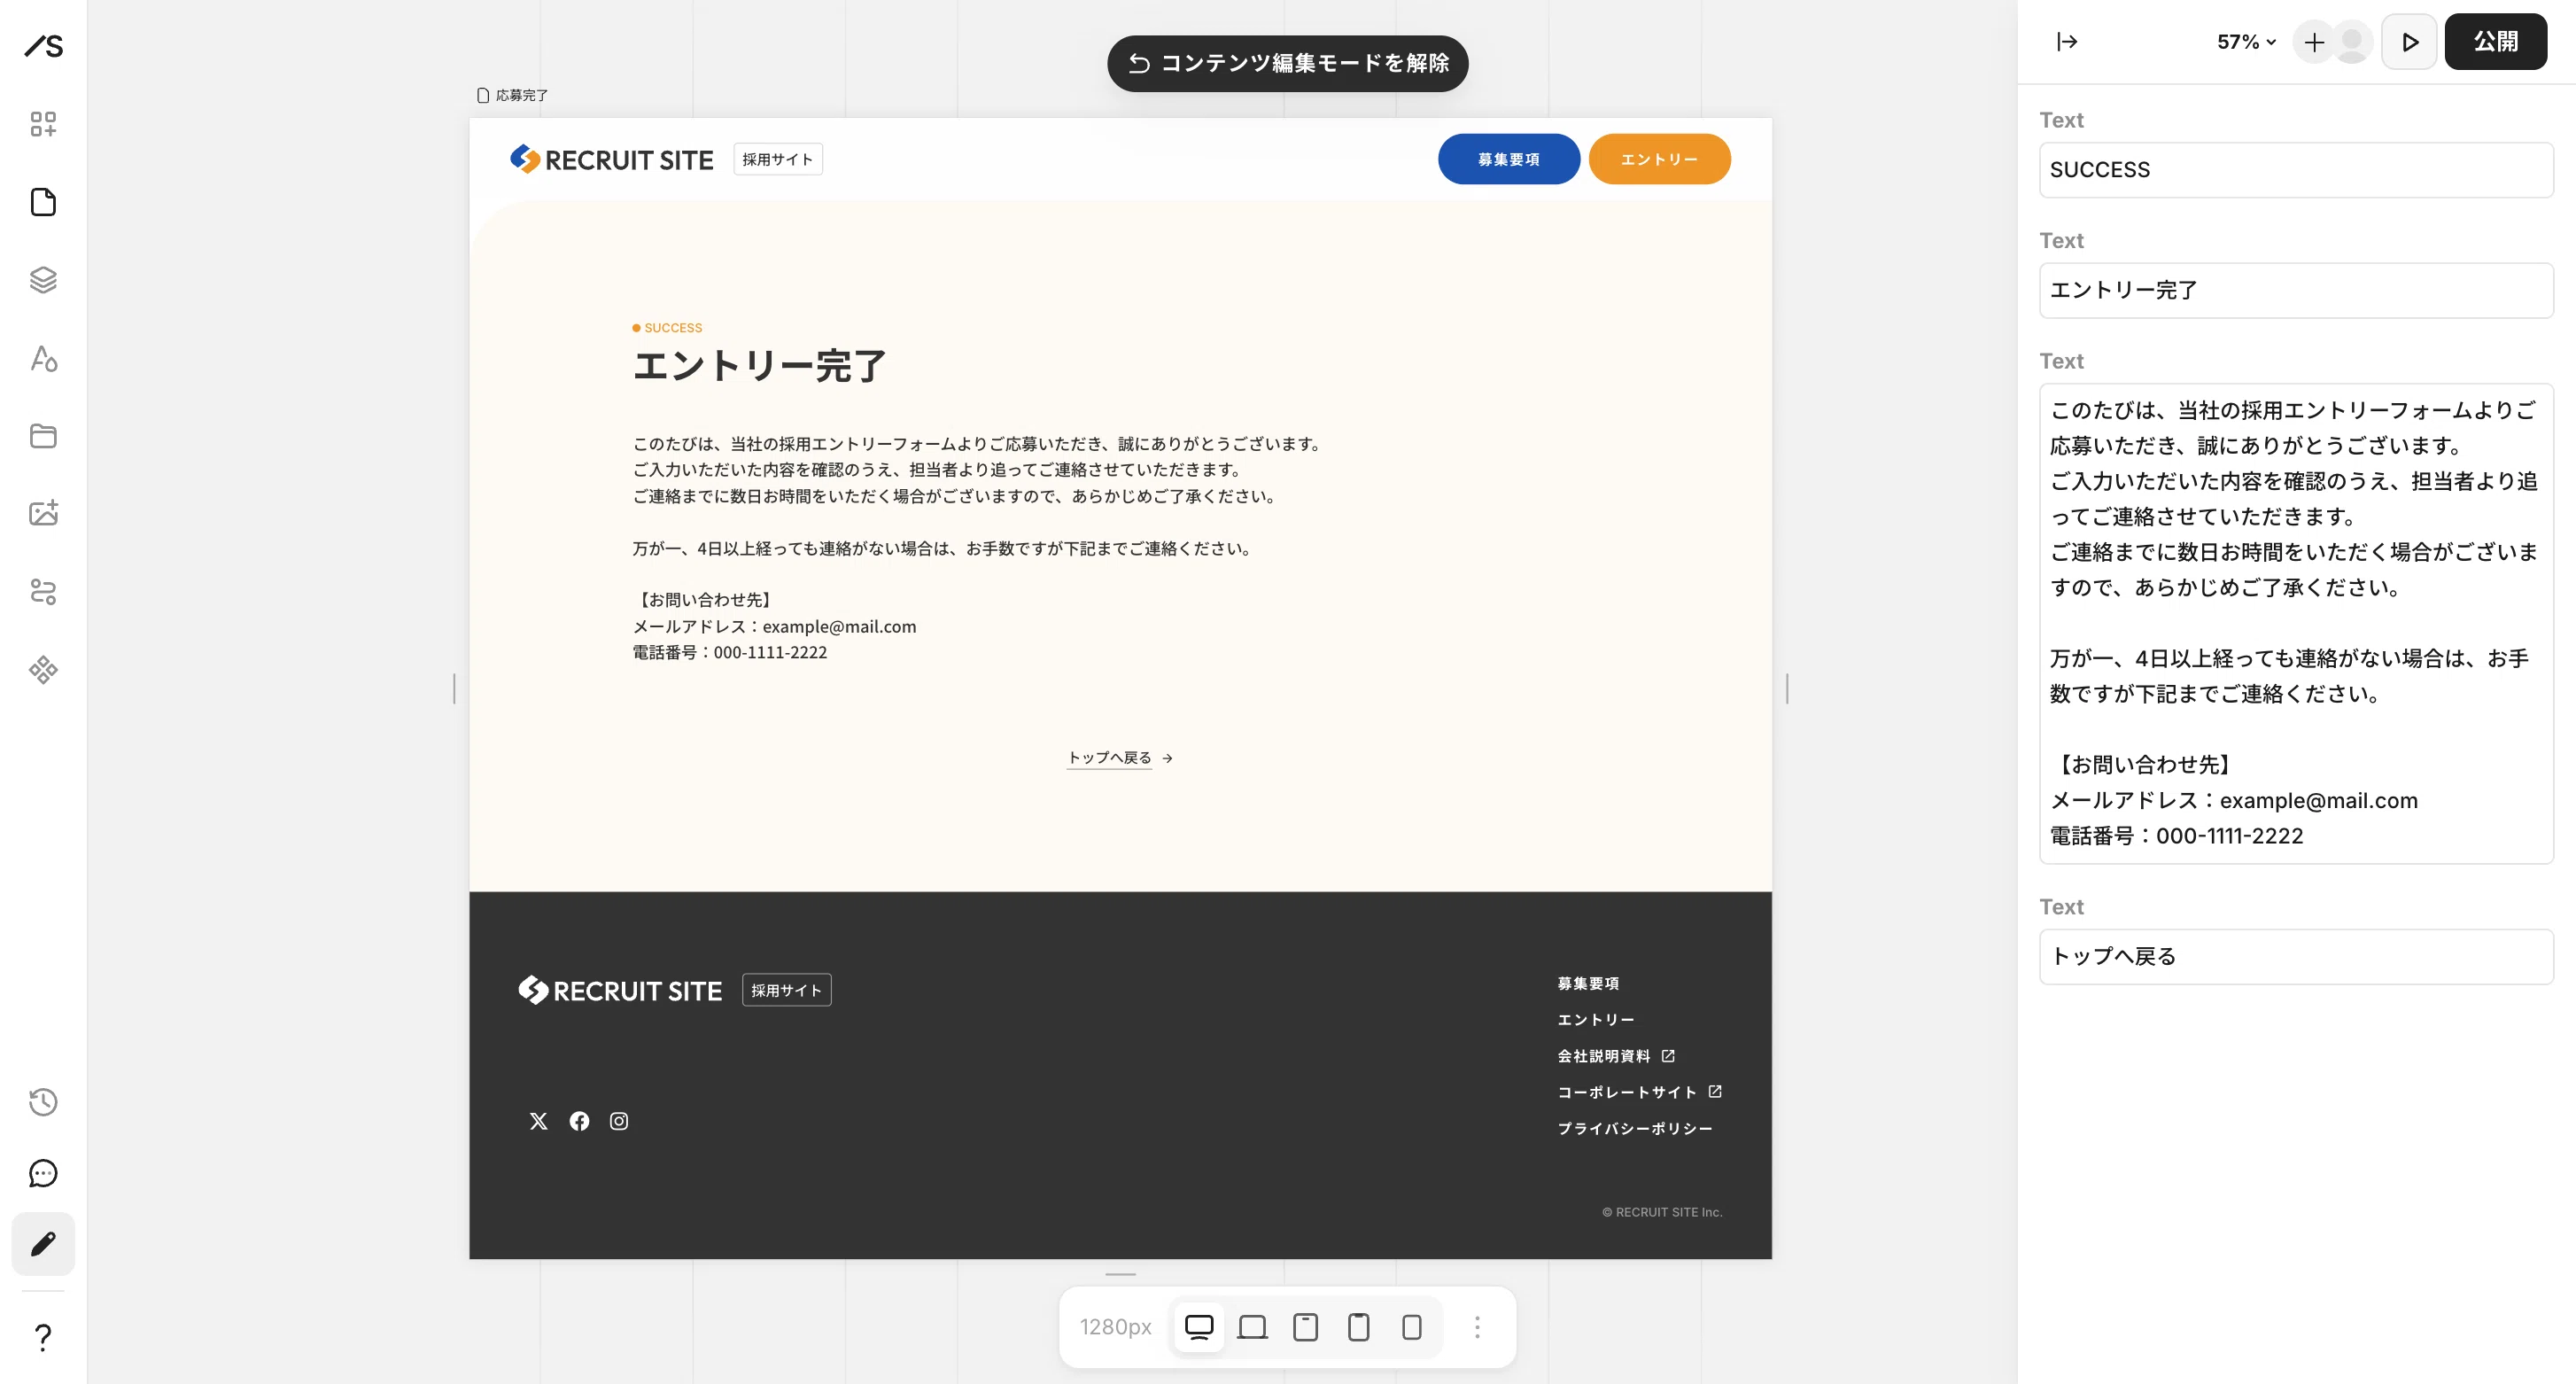The width and height of the screenshot is (2576, 1384).
Task: Open the pages panel icon
Action: (43, 202)
